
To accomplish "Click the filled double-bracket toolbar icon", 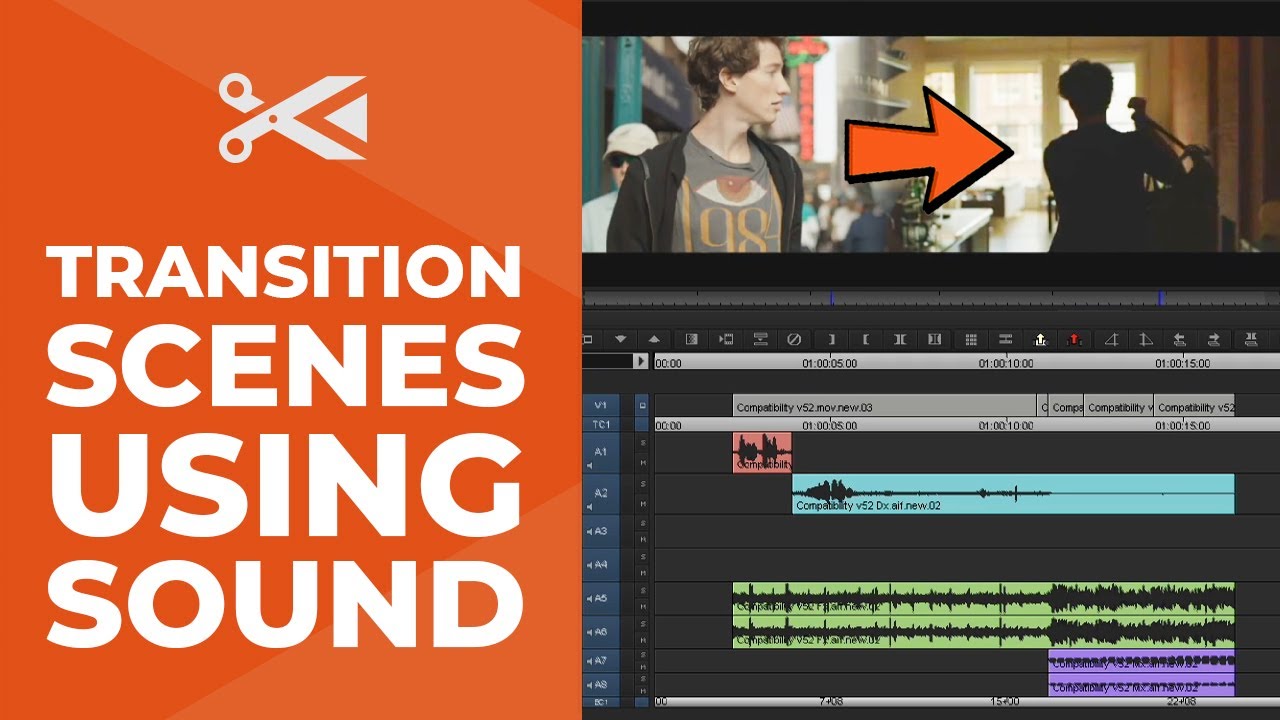I will point(935,339).
